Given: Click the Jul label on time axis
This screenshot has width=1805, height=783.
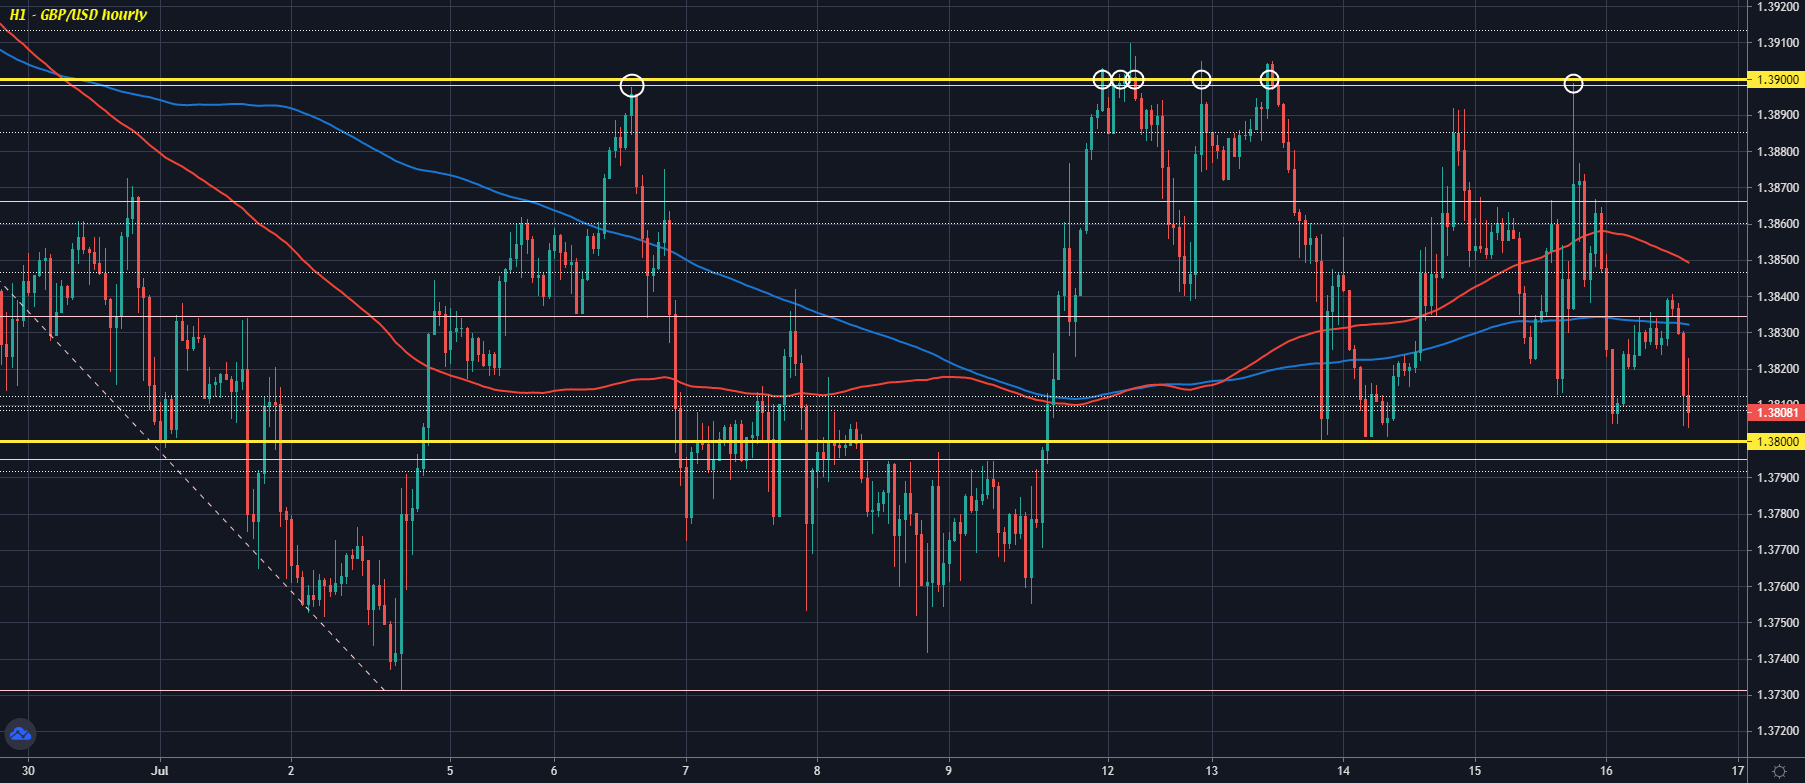Looking at the screenshot, I should (x=159, y=771).
